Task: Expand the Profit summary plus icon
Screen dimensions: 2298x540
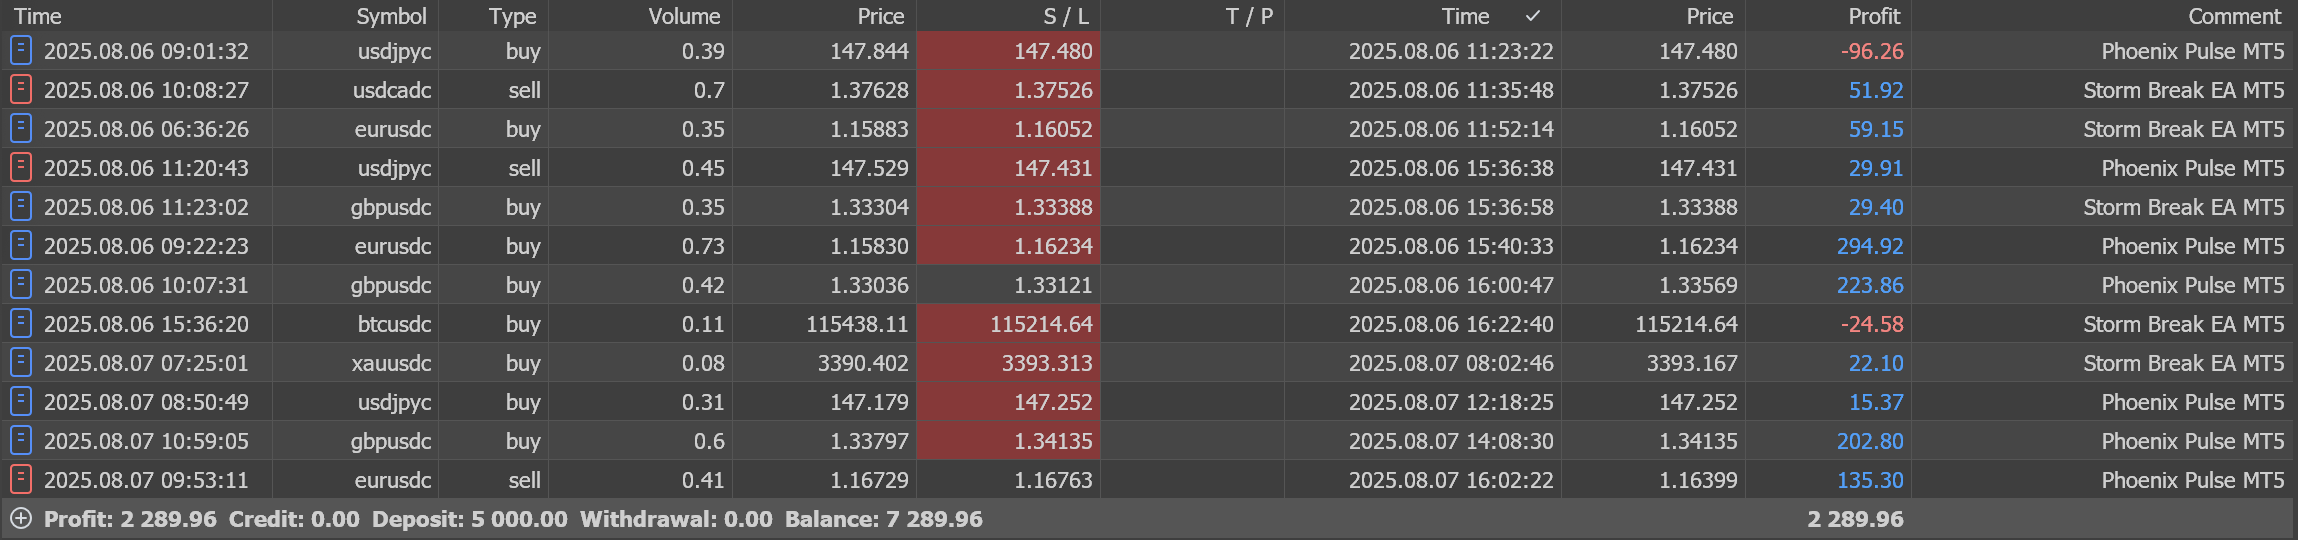Action: [x=21, y=519]
